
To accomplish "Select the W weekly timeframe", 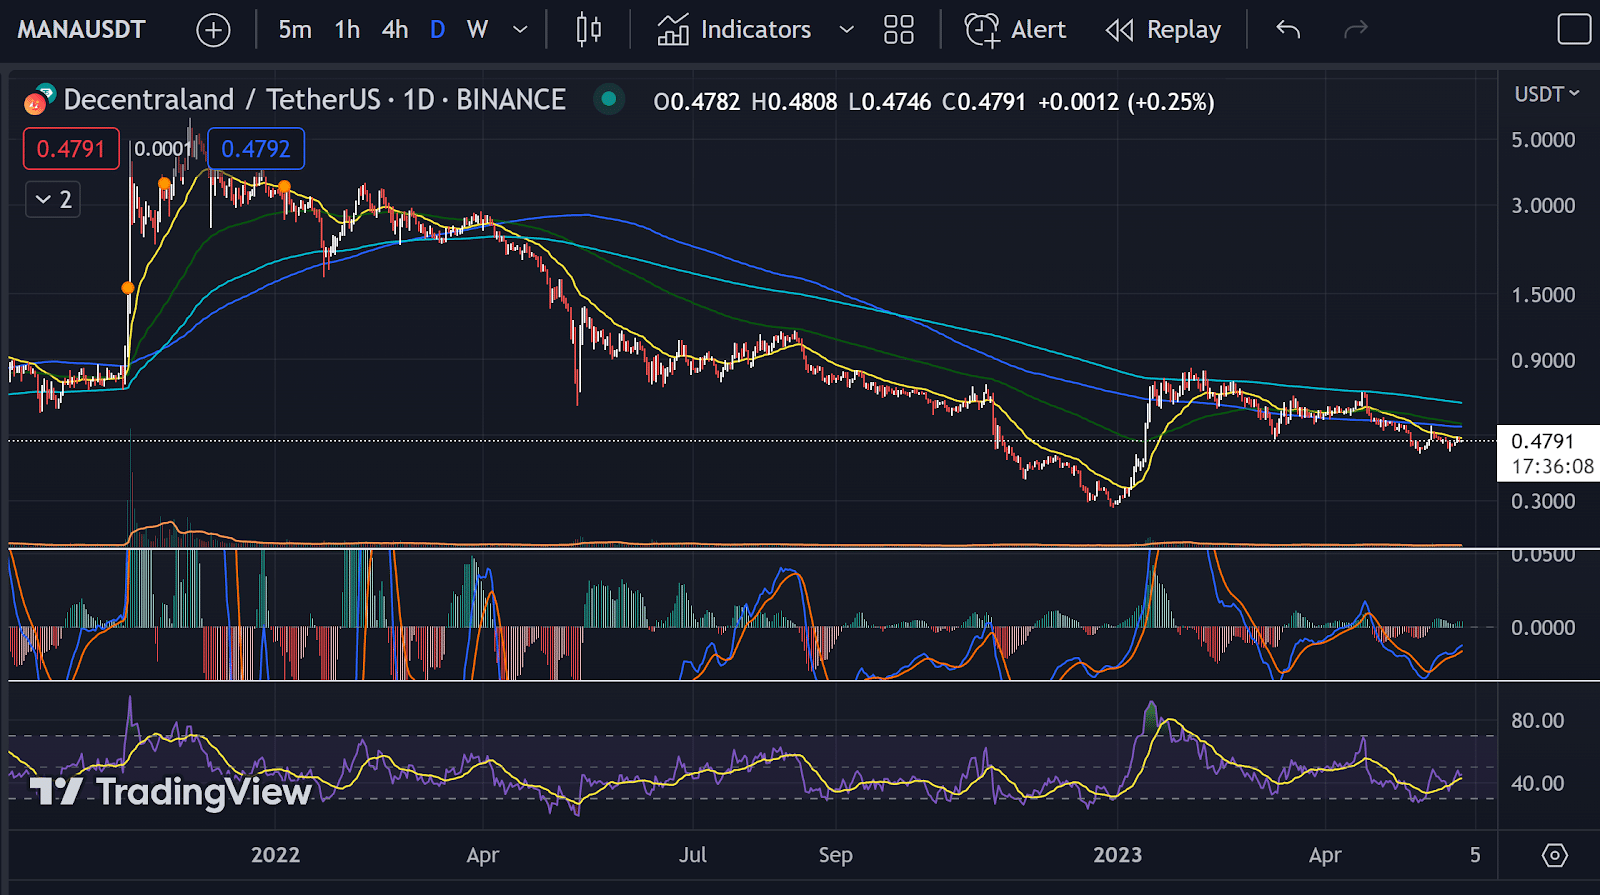I will (478, 30).
